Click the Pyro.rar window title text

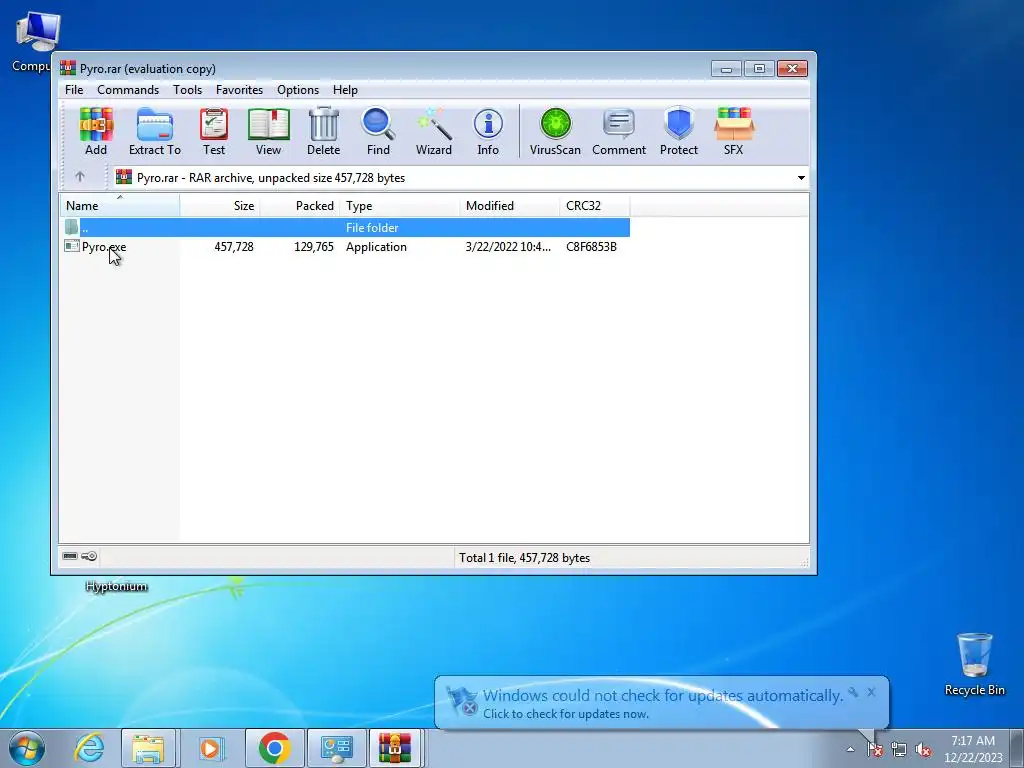click(x=148, y=69)
